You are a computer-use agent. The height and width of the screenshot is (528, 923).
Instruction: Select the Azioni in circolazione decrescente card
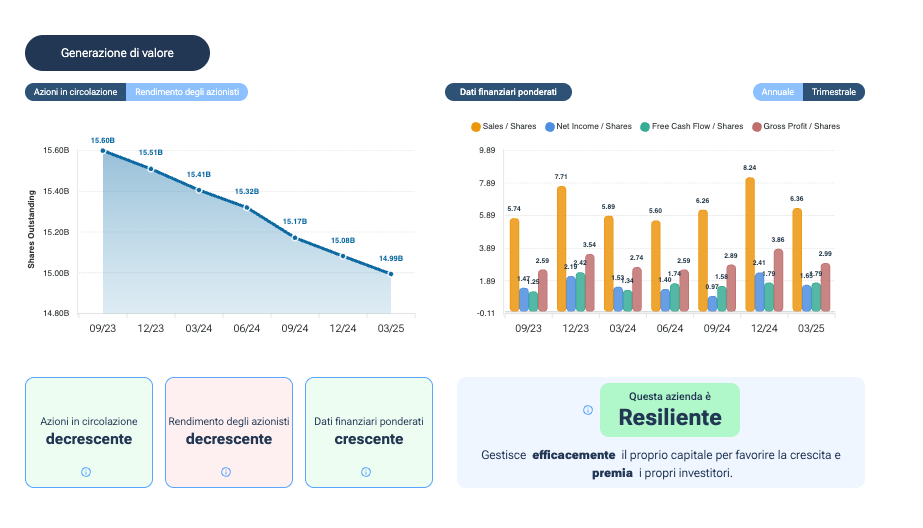coord(89,432)
